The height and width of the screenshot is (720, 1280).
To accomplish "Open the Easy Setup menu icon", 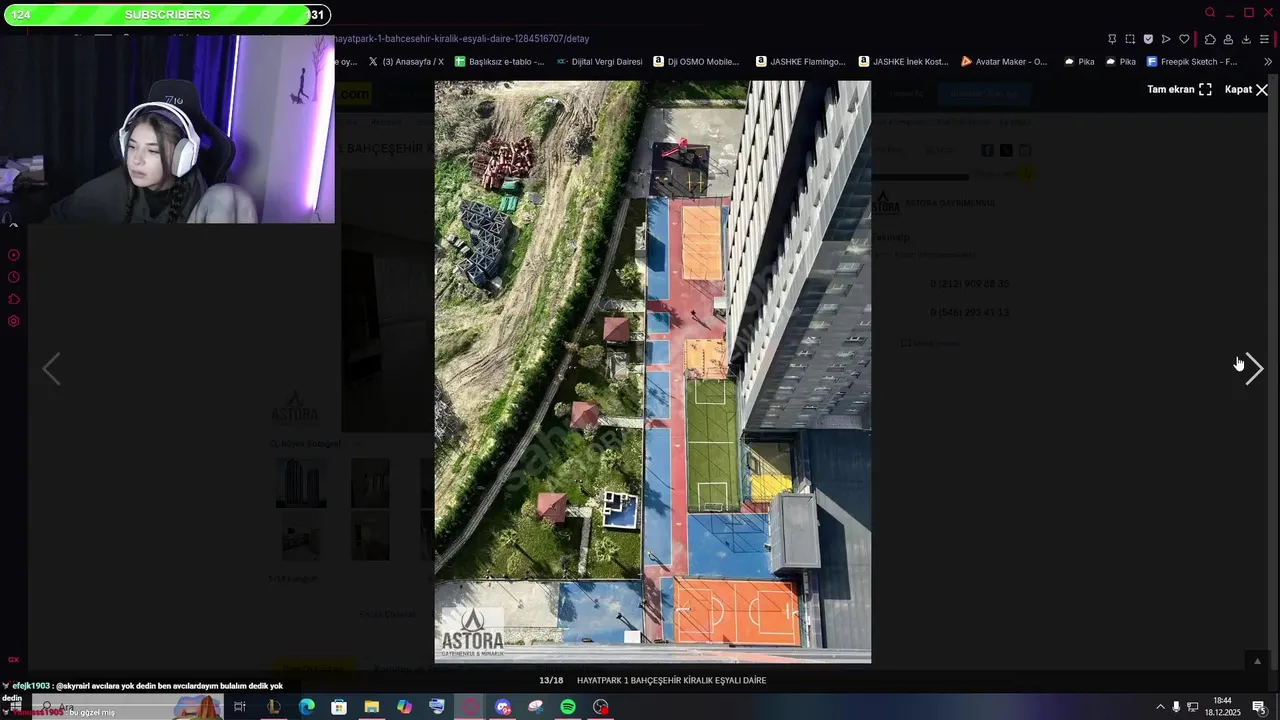I will (1264, 39).
